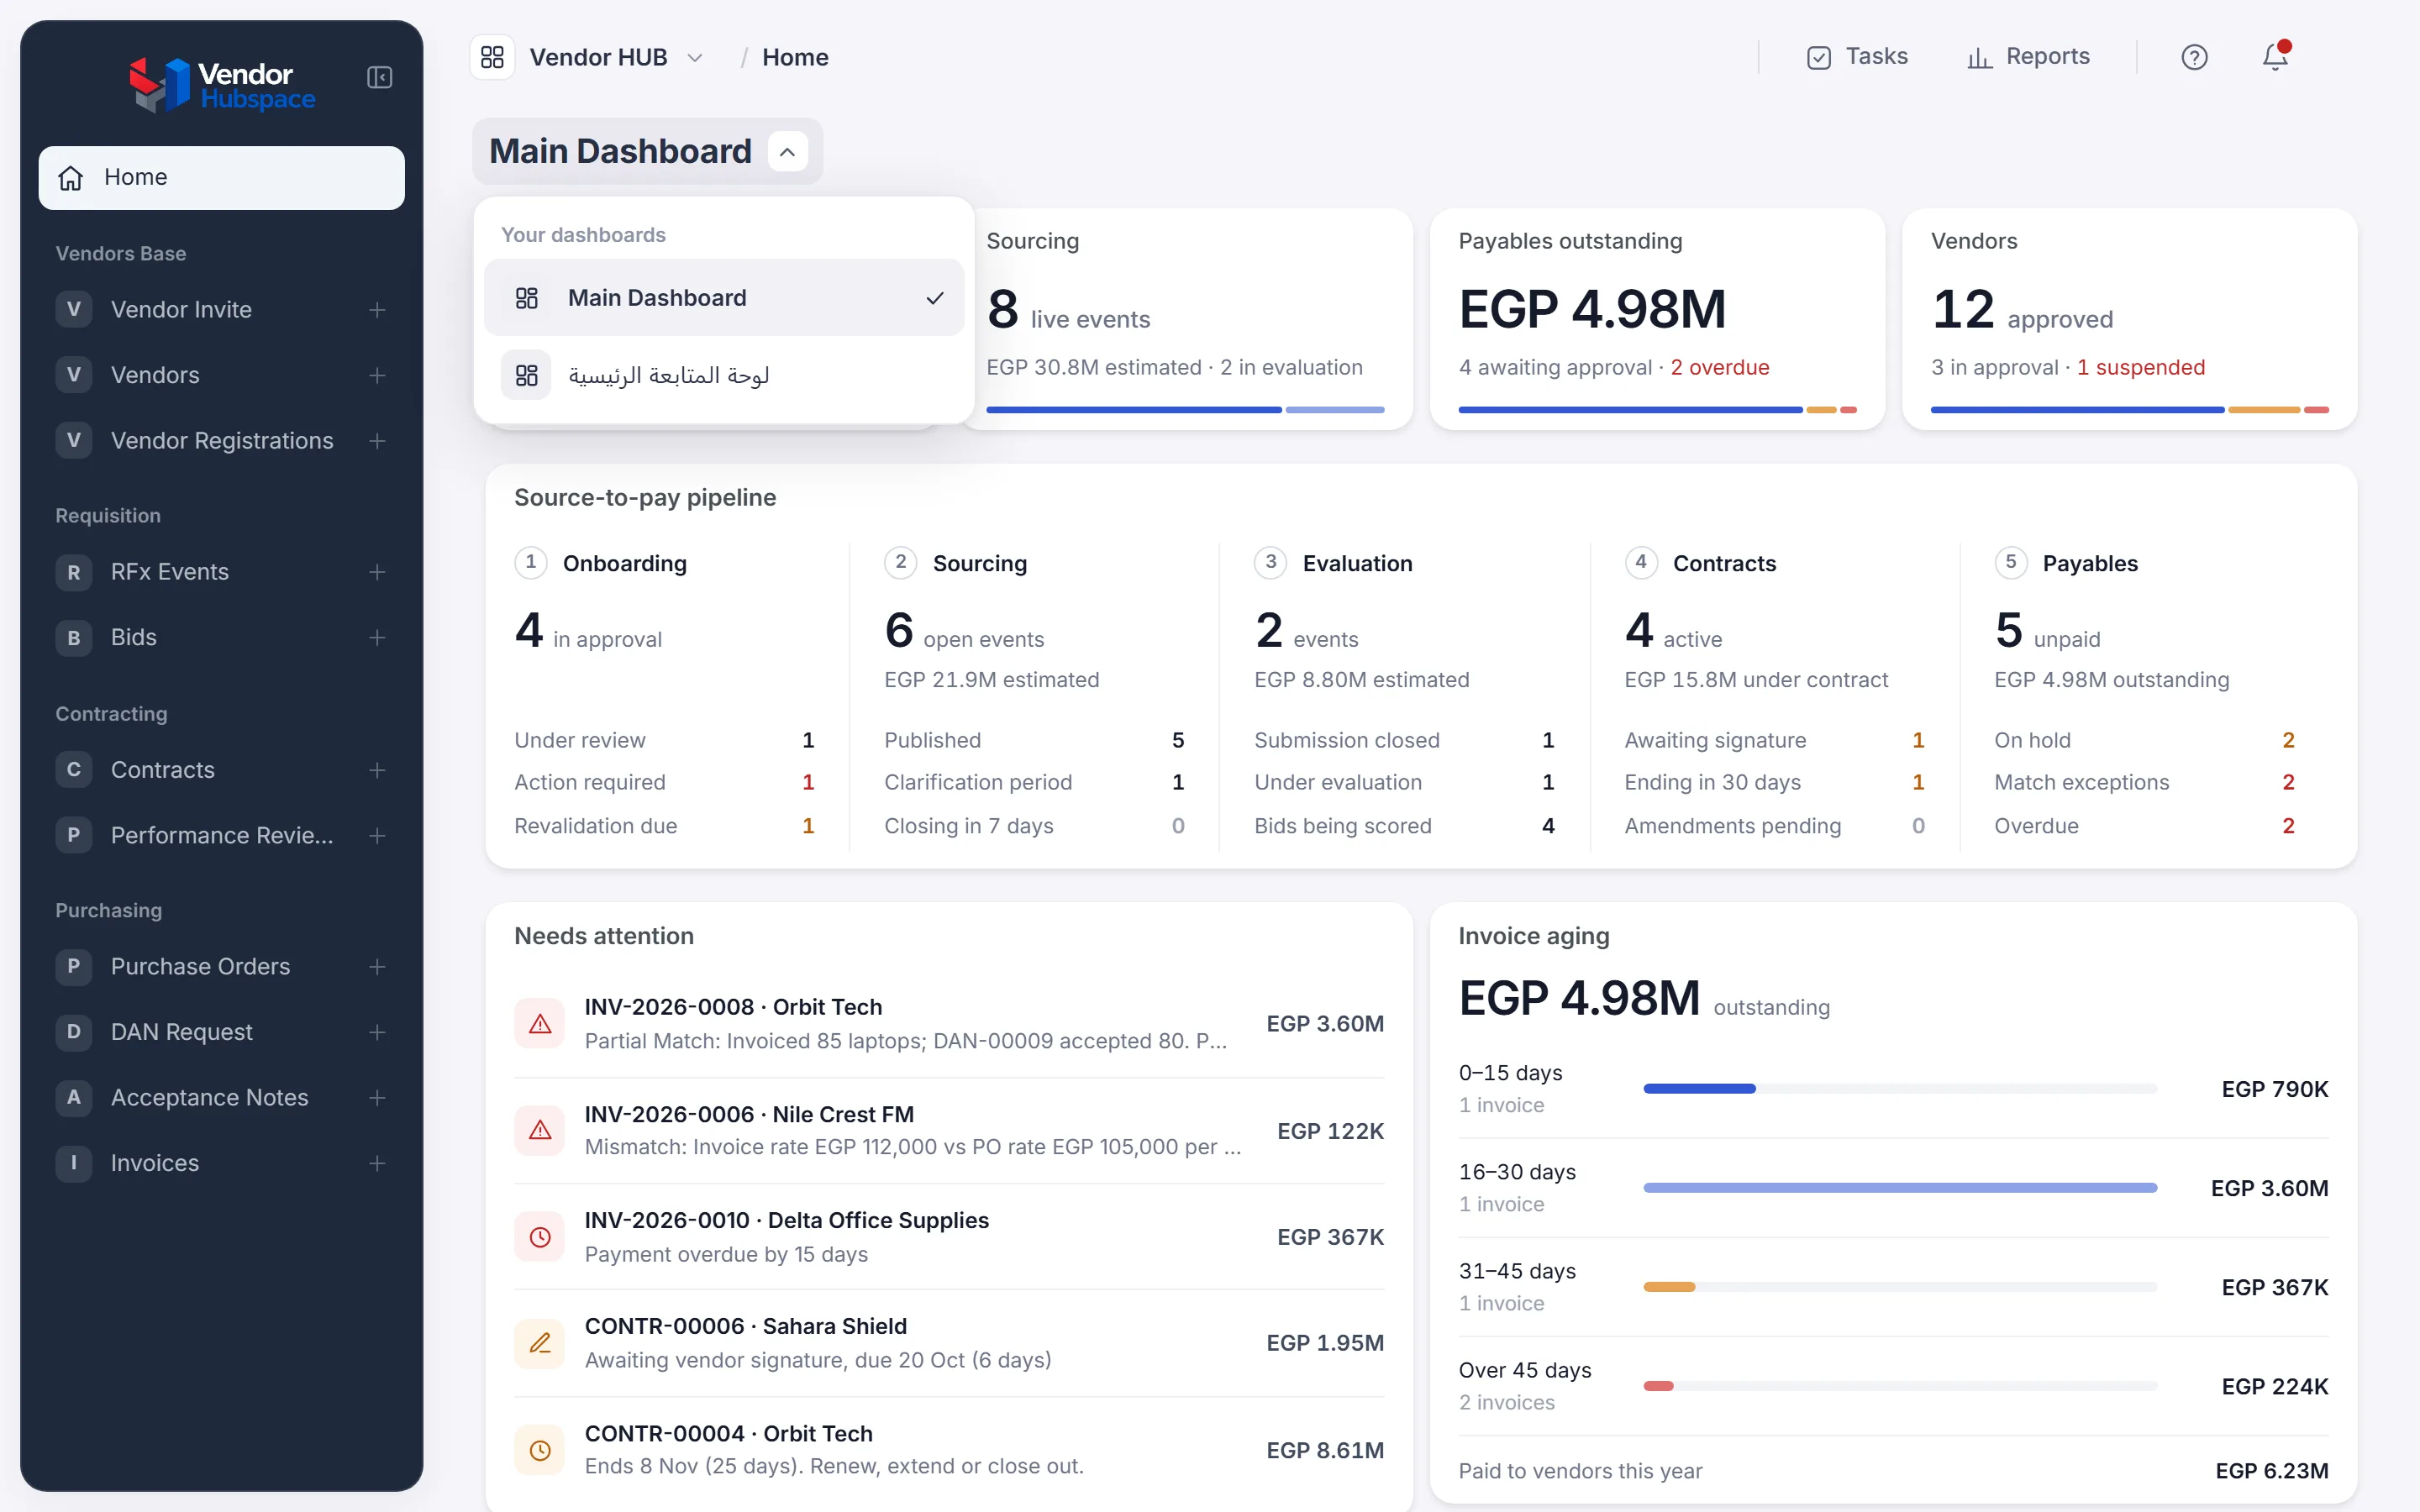This screenshot has width=2420, height=1512.
Task: Click 'Over 45 days' aging row label
Action: (1524, 1370)
